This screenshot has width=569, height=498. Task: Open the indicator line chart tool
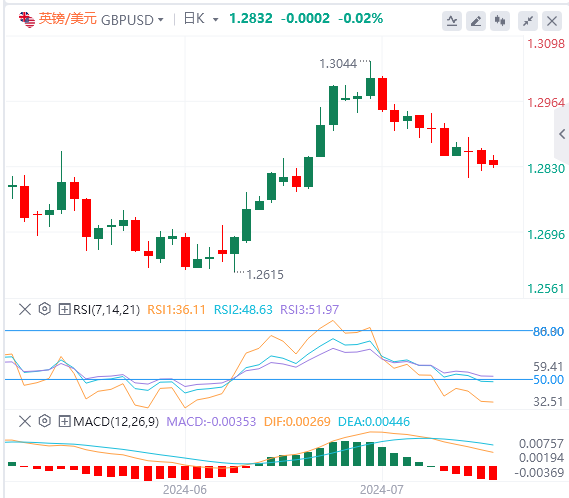tap(452, 21)
